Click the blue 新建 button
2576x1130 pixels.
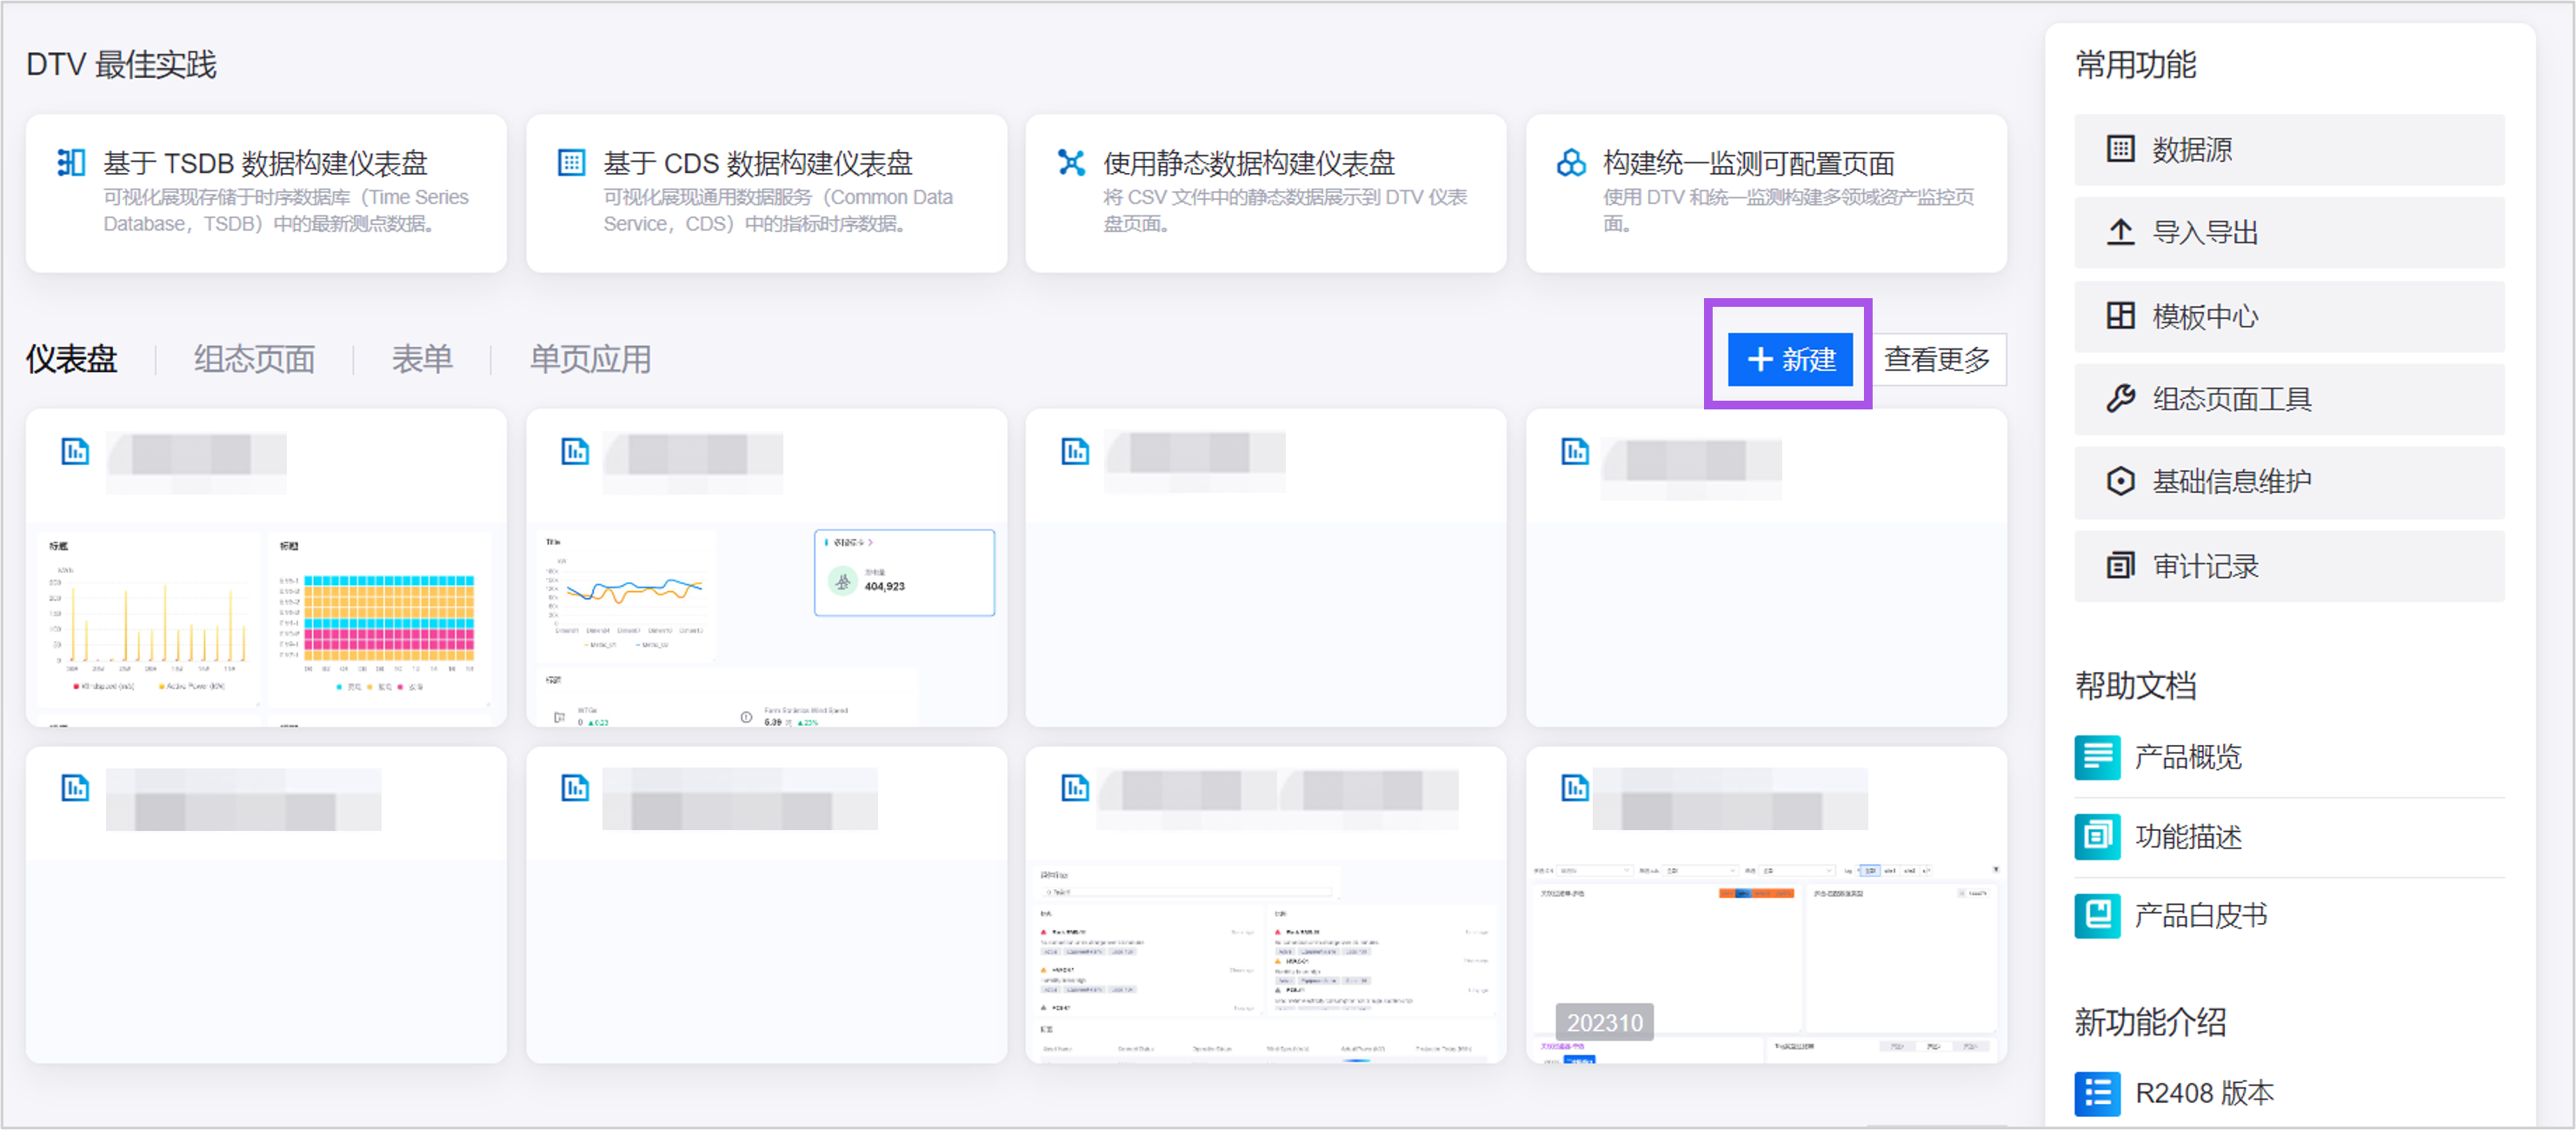(x=1789, y=359)
